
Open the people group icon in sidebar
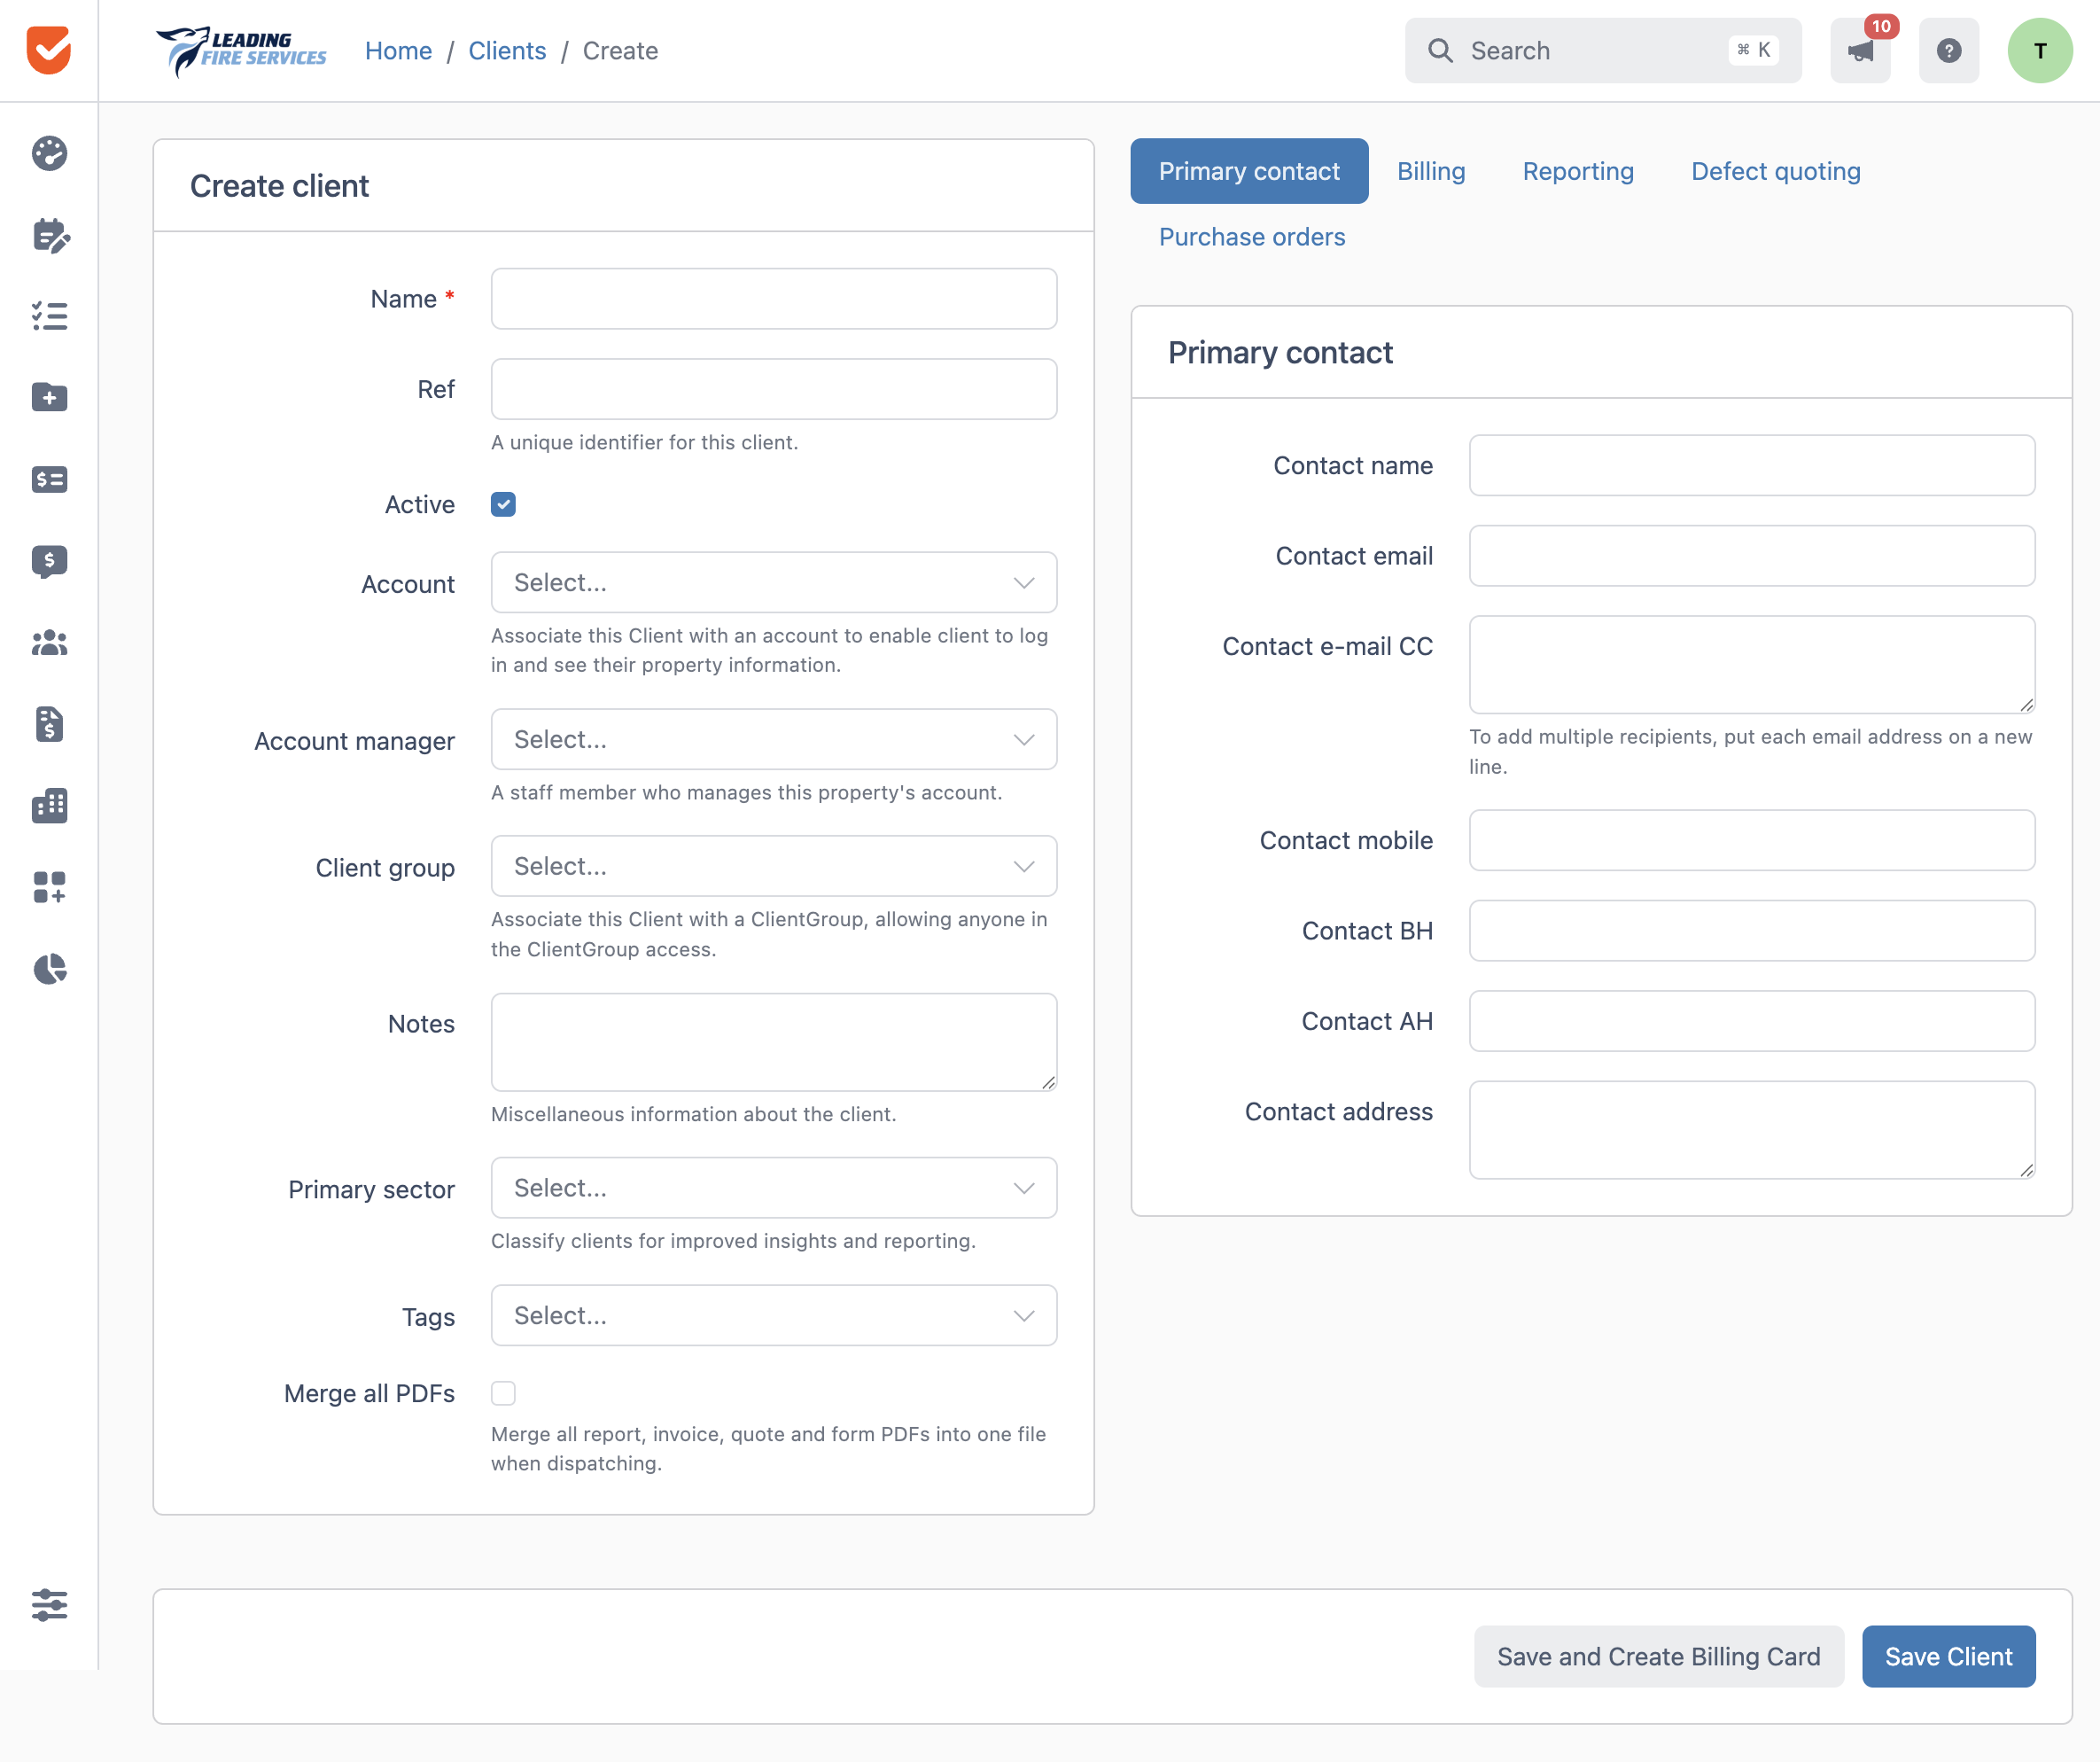(x=49, y=643)
